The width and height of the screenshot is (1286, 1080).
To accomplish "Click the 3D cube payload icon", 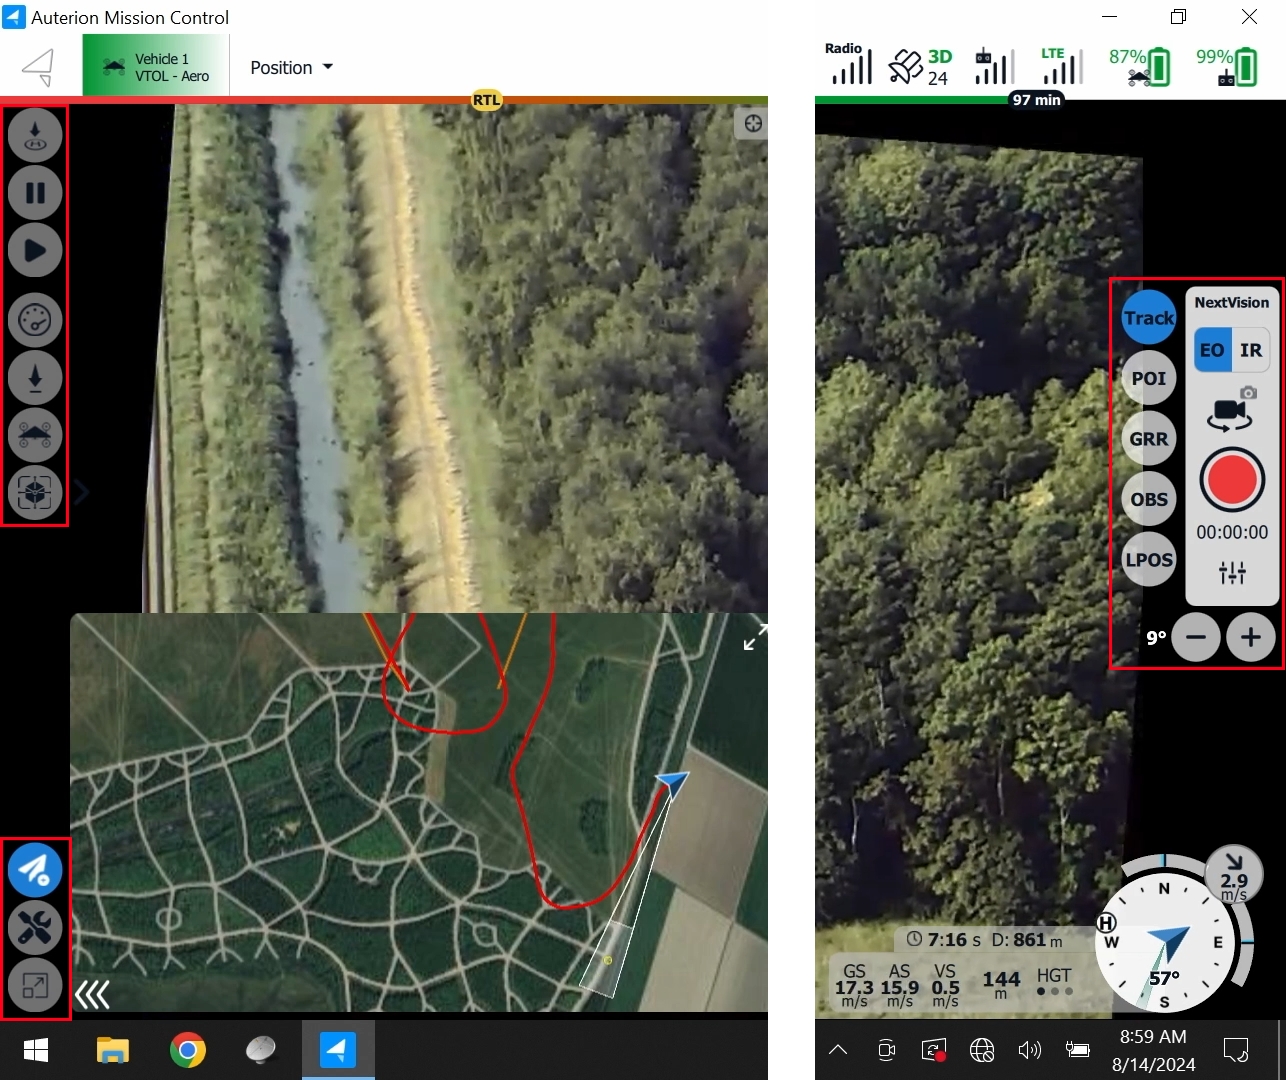I will (35, 492).
